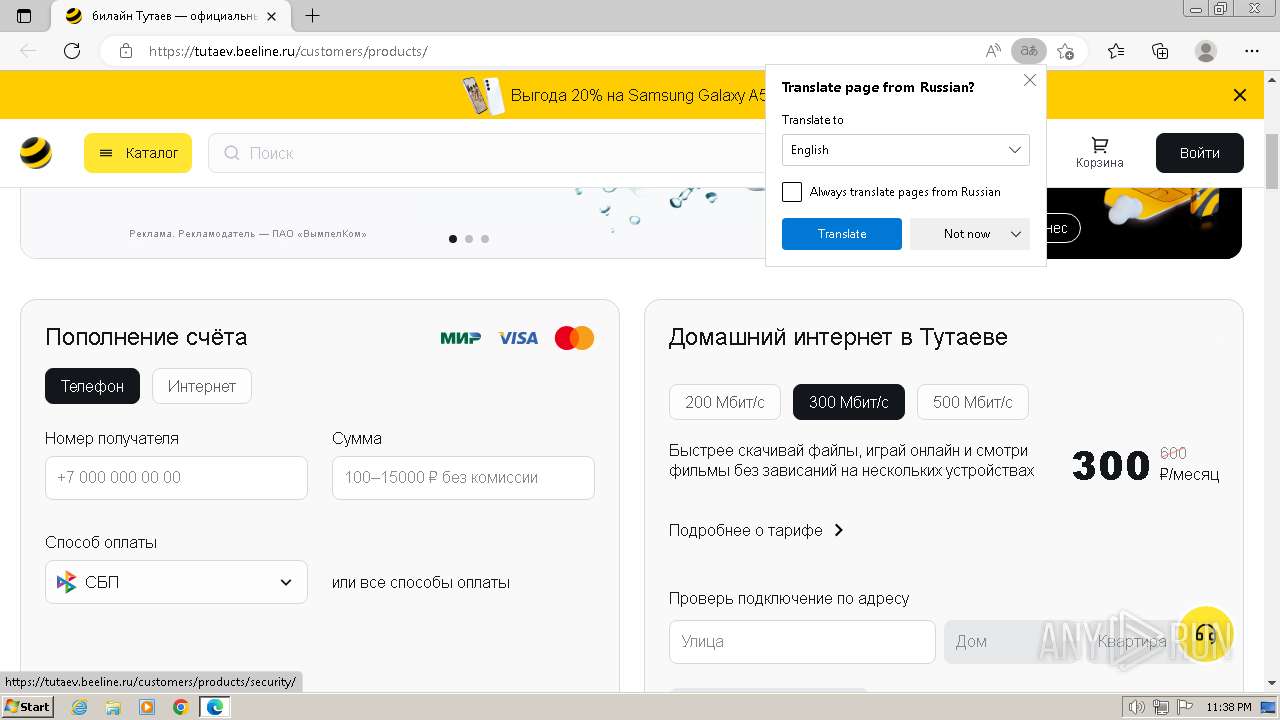Image resolution: width=1280 pixels, height=720 pixels.
Task: Click the volume icon in system tray
Action: 1137,707
